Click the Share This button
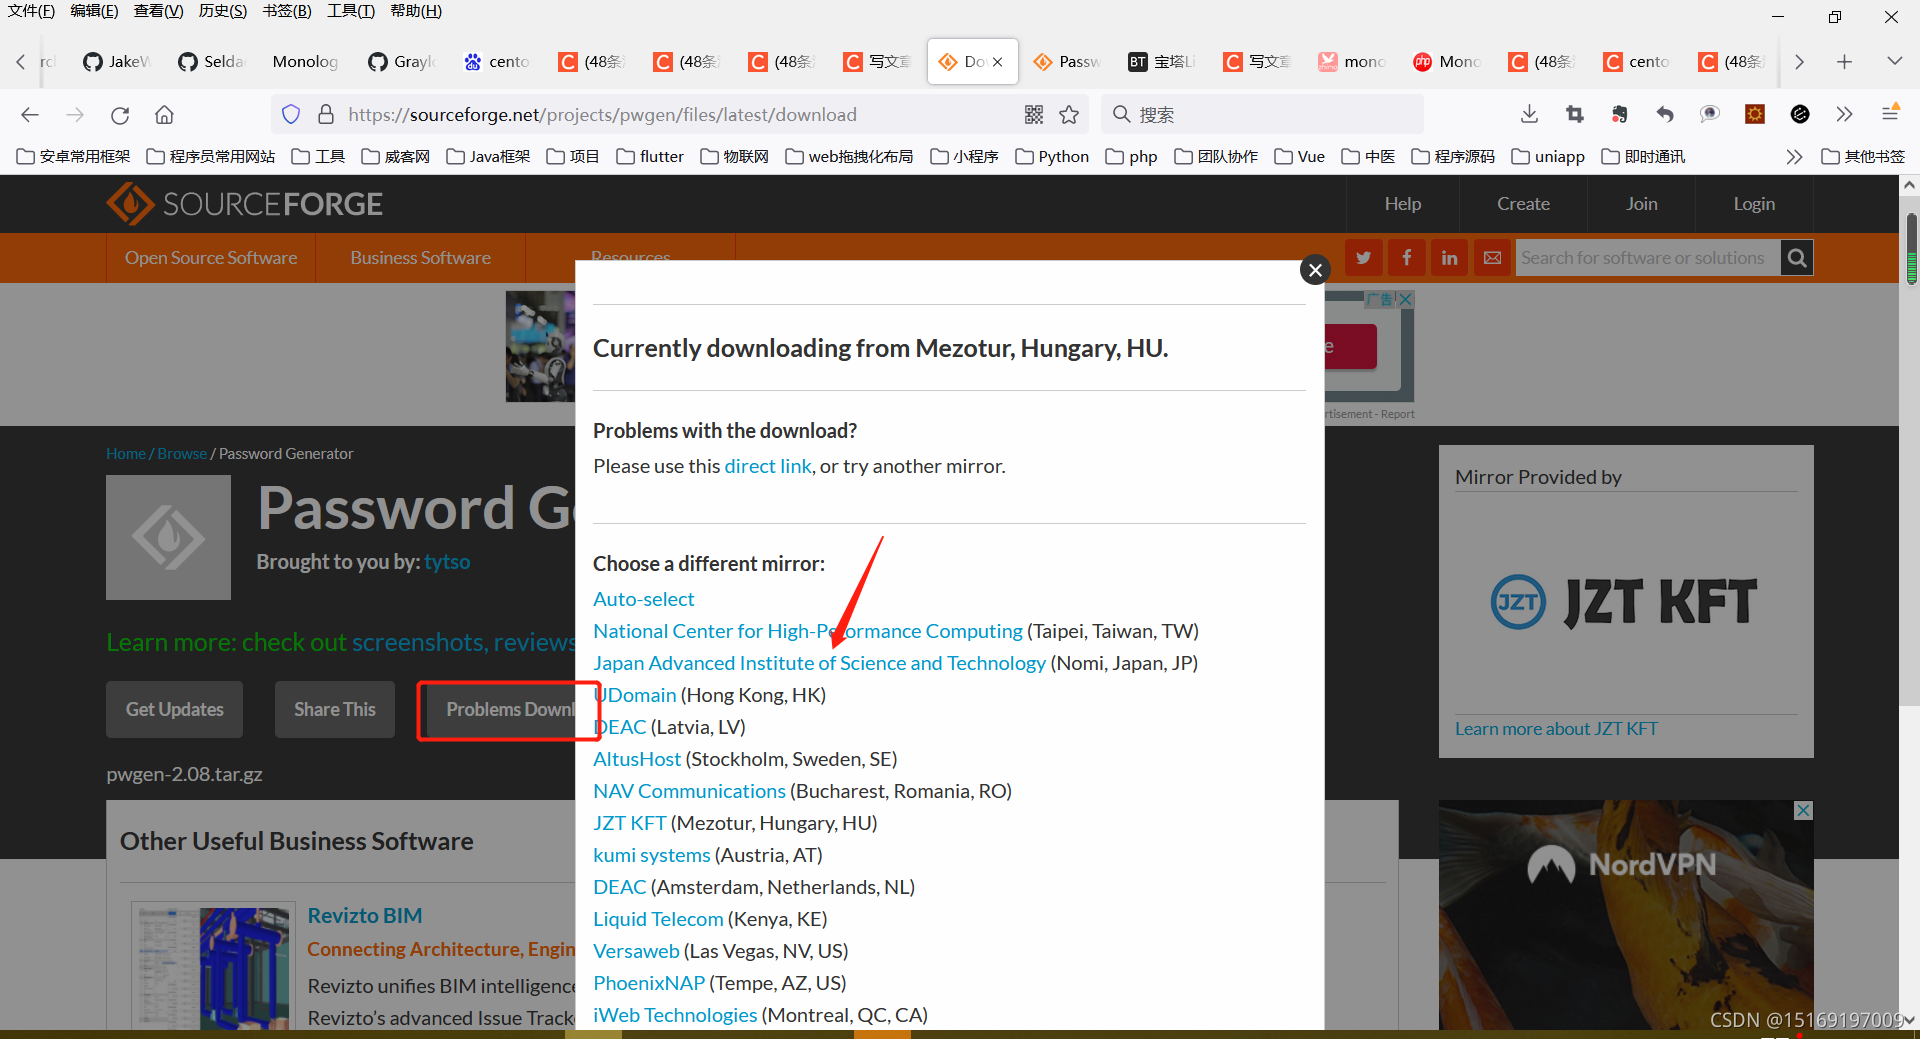 pyautogui.click(x=334, y=709)
